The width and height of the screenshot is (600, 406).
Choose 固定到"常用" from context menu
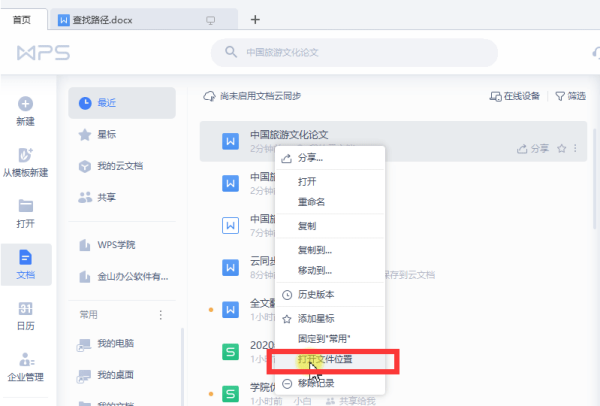[x=330, y=339]
